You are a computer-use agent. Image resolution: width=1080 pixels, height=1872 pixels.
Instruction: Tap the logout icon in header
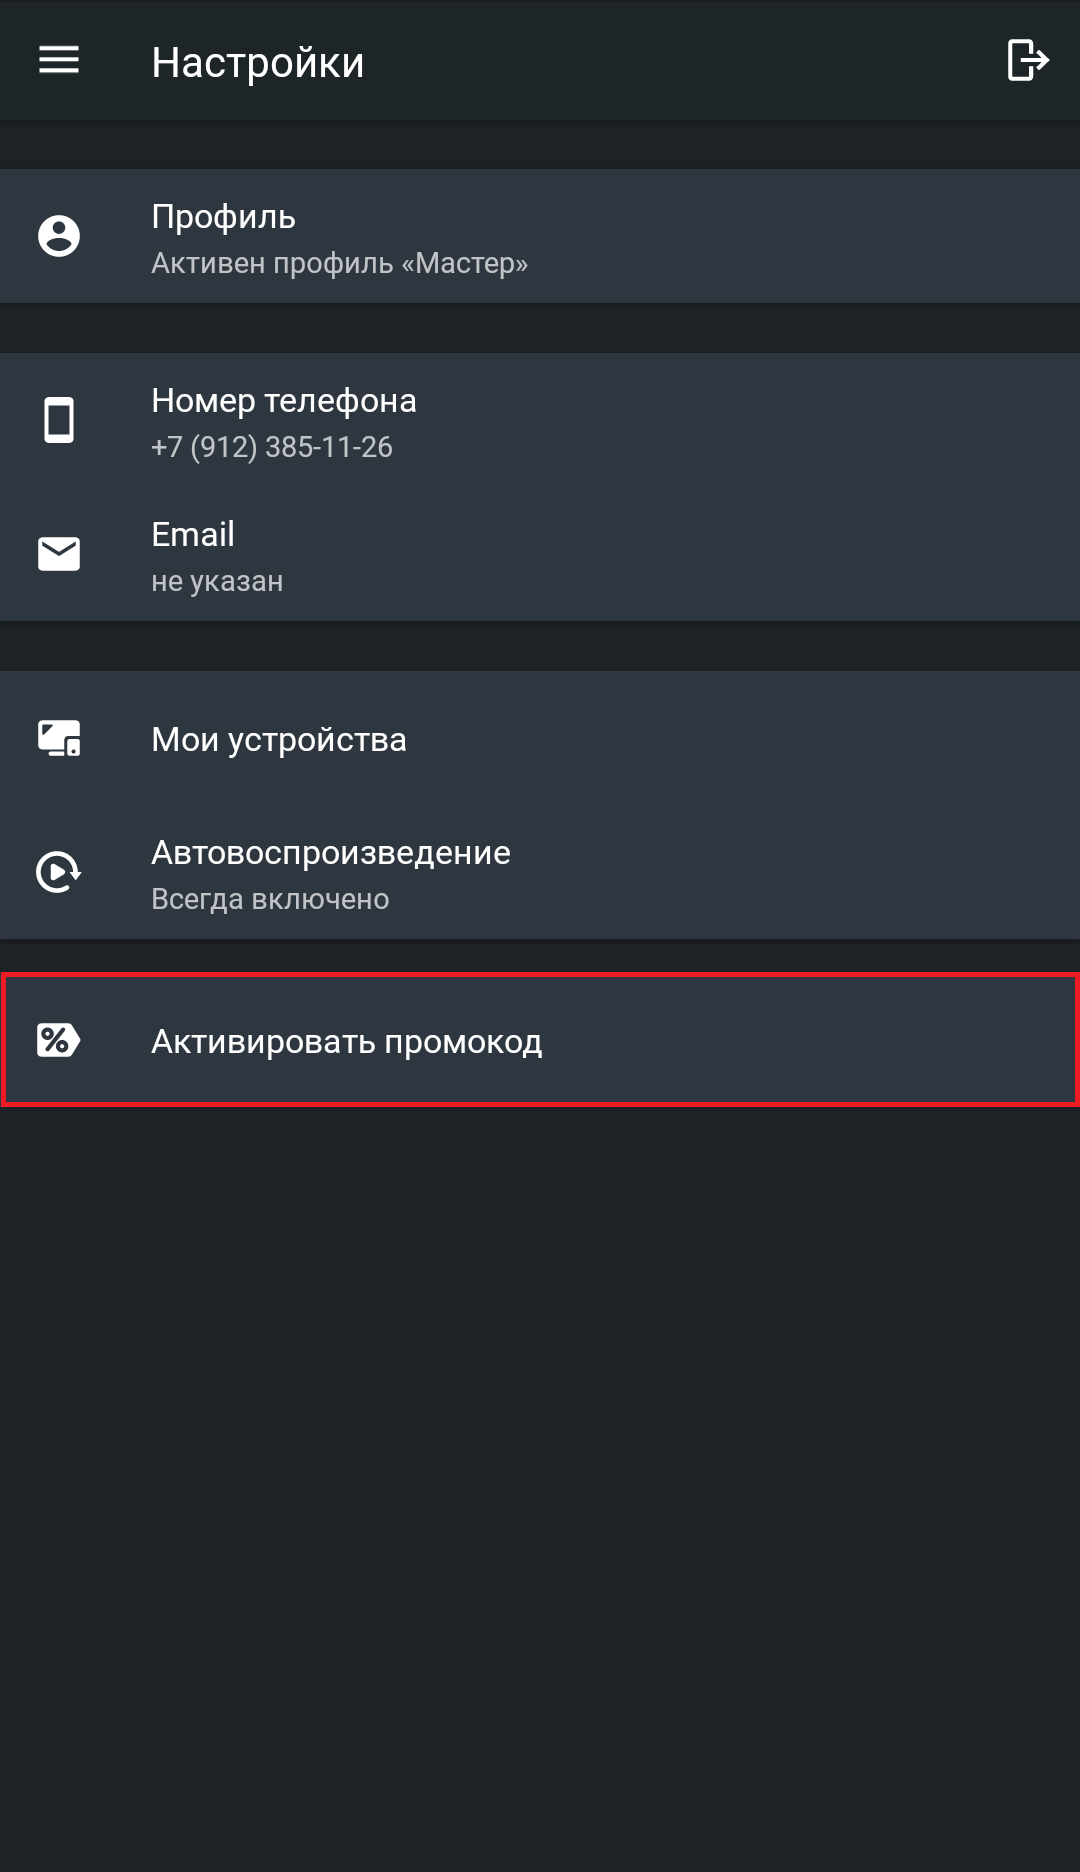point(1027,60)
